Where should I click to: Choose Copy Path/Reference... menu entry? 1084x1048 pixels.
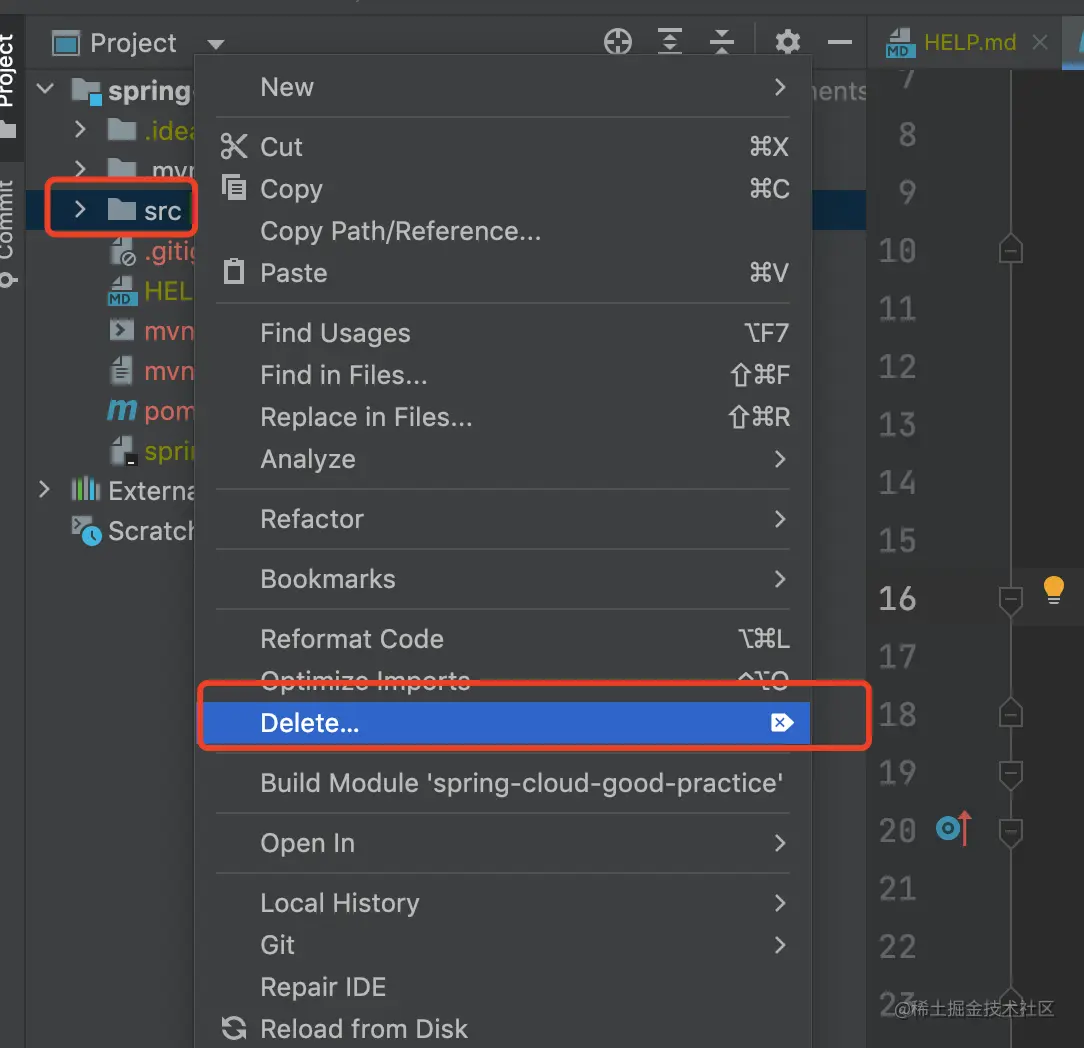point(400,231)
